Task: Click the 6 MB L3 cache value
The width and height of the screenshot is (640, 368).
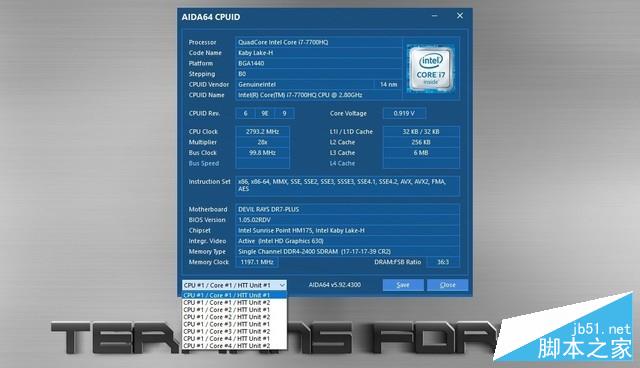Action: 421,153
